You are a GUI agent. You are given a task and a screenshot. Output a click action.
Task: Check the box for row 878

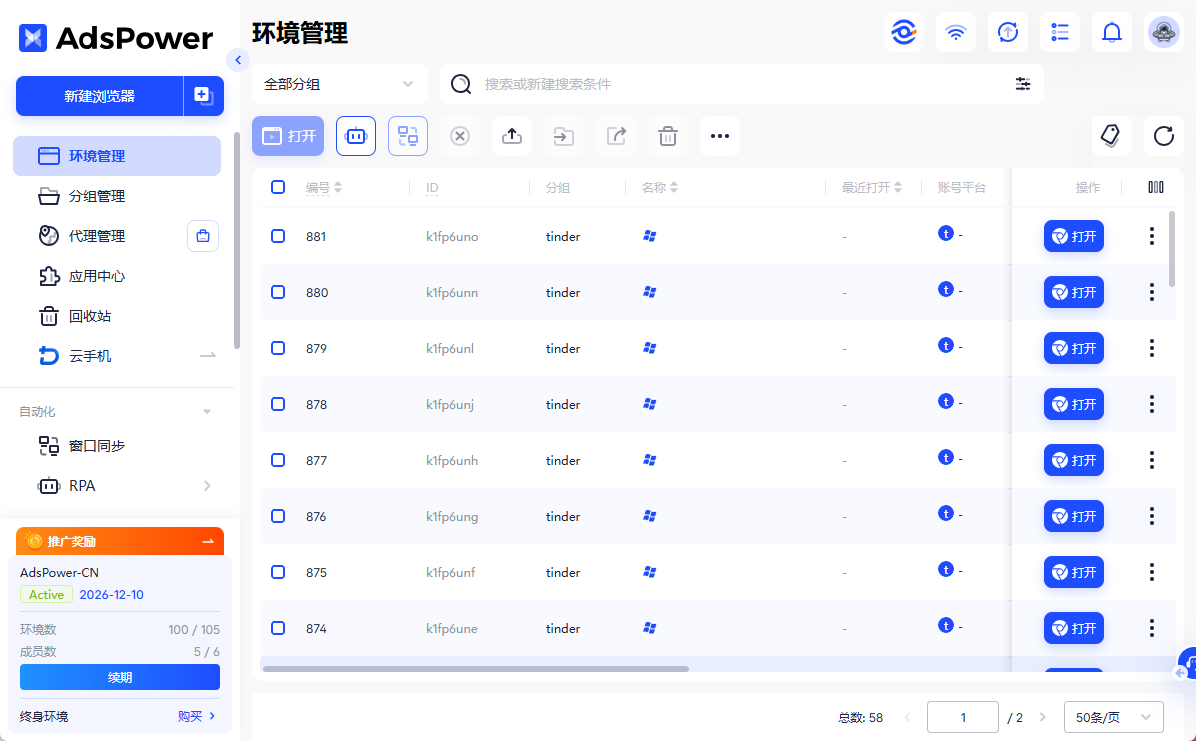point(278,404)
